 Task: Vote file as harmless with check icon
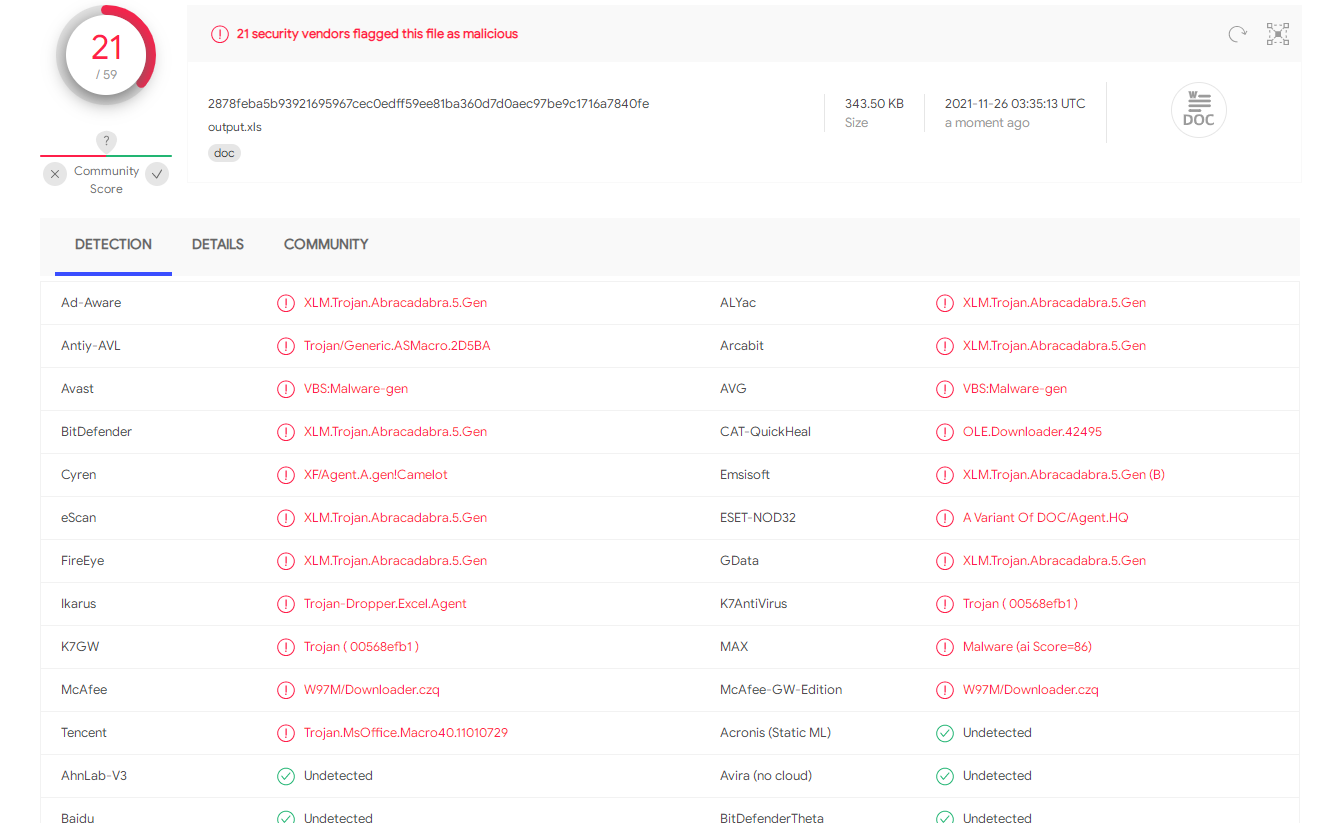tap(157, 174)
